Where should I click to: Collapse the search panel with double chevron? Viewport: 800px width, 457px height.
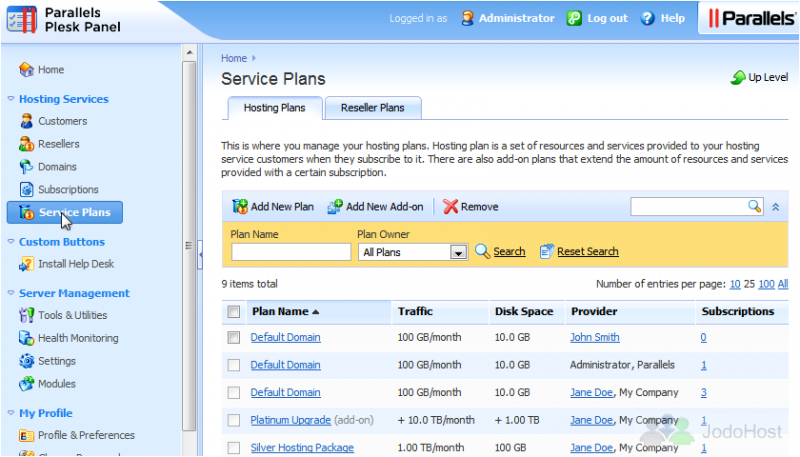click(776, 207)
